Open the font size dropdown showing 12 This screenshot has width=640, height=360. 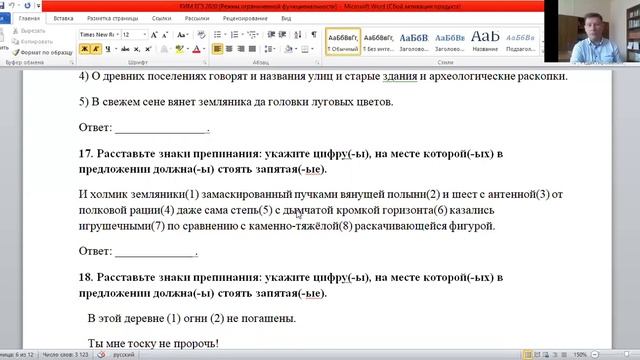(x=144, y=35)
